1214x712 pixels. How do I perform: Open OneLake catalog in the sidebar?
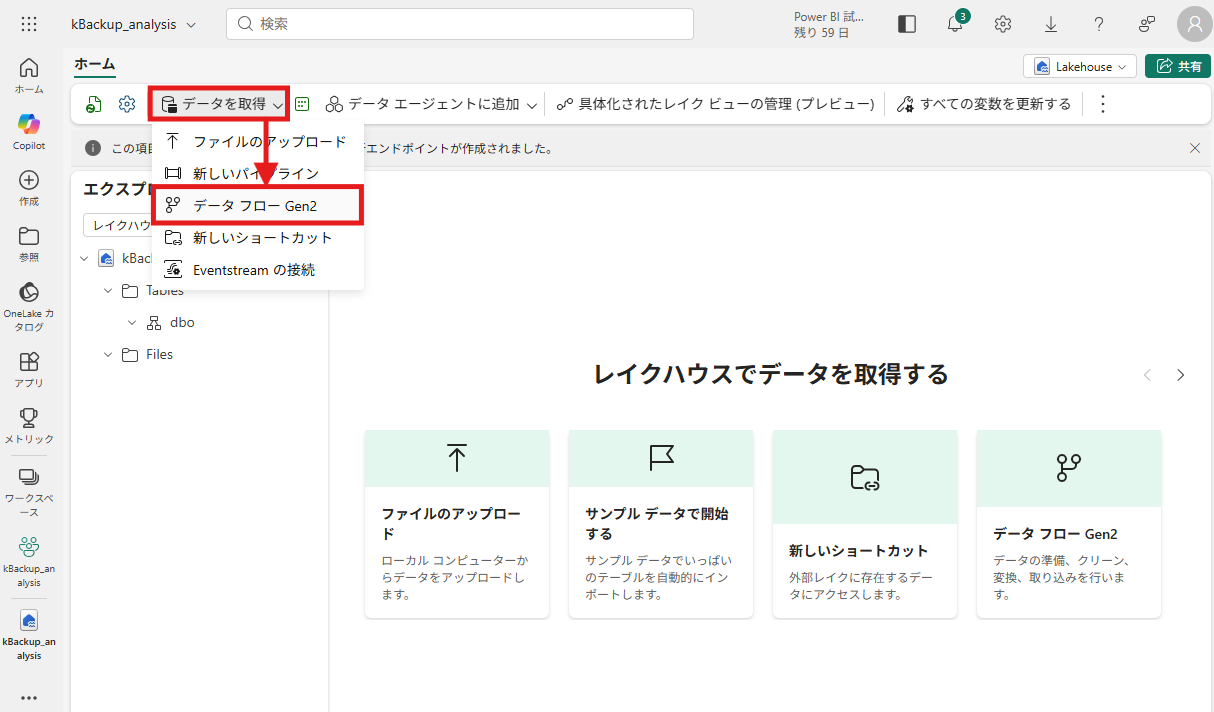[x=29, y=305]
